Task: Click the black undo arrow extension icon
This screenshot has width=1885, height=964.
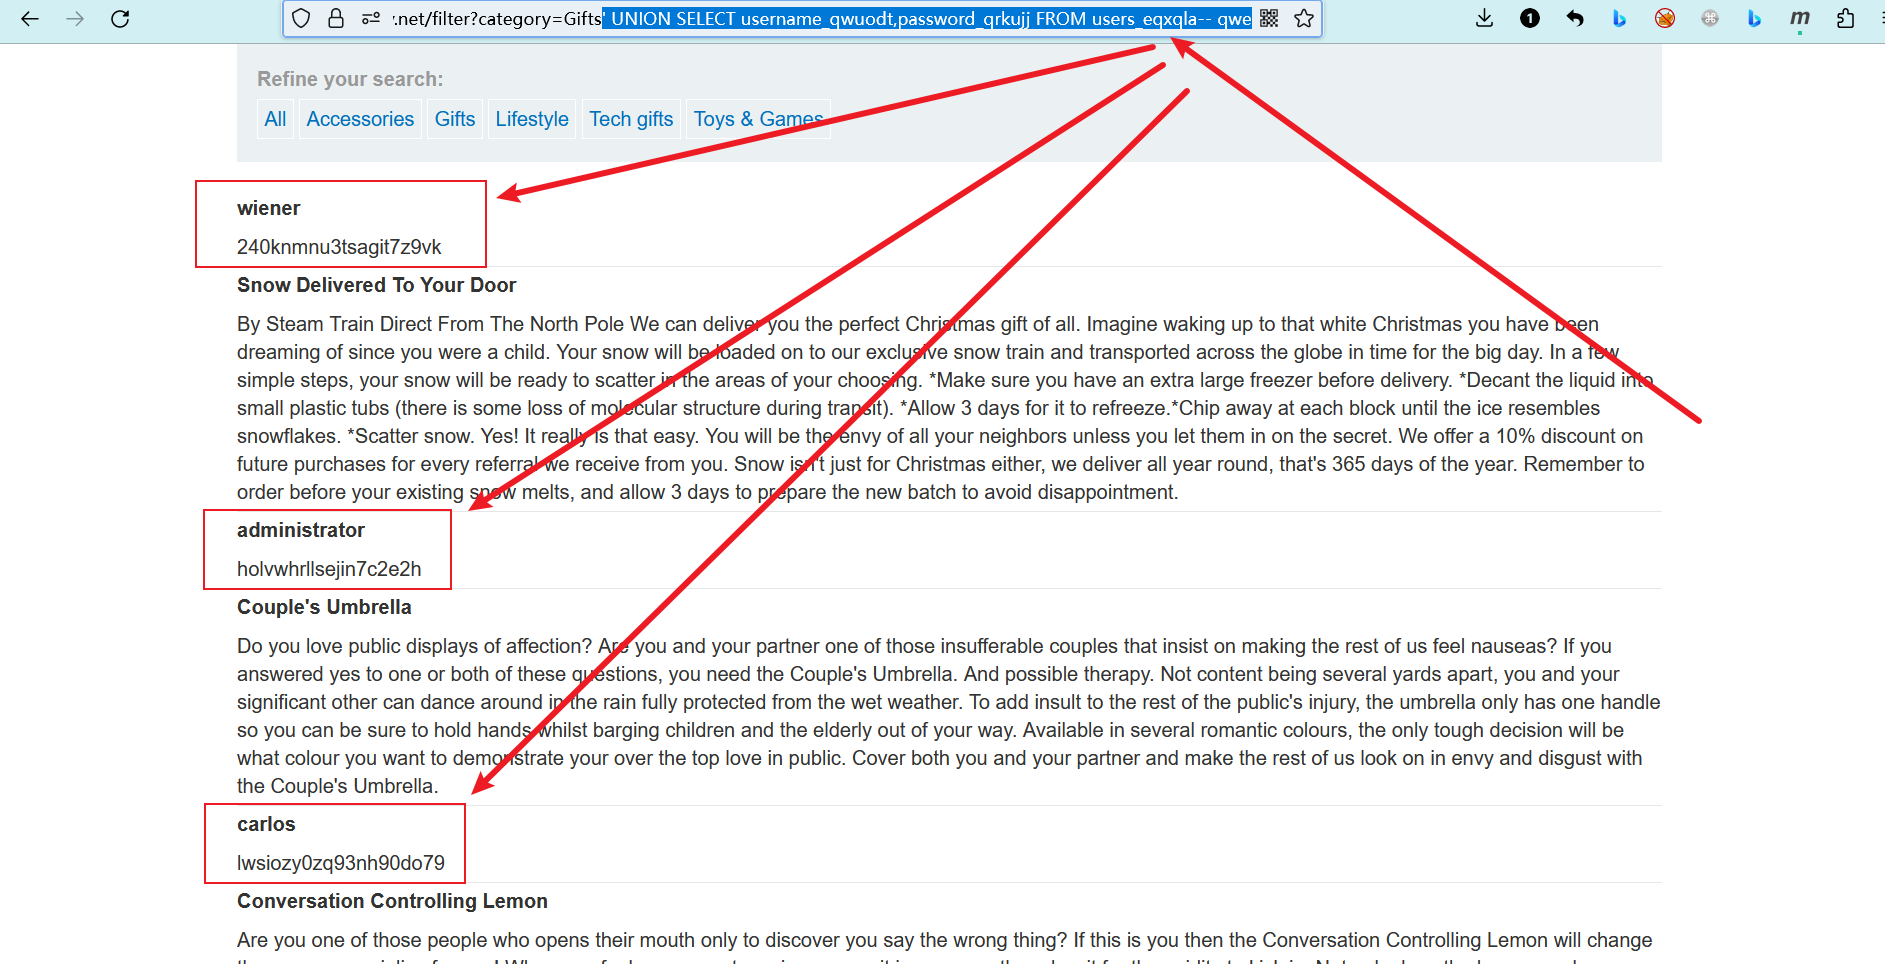Action: tap(1575, 18)
